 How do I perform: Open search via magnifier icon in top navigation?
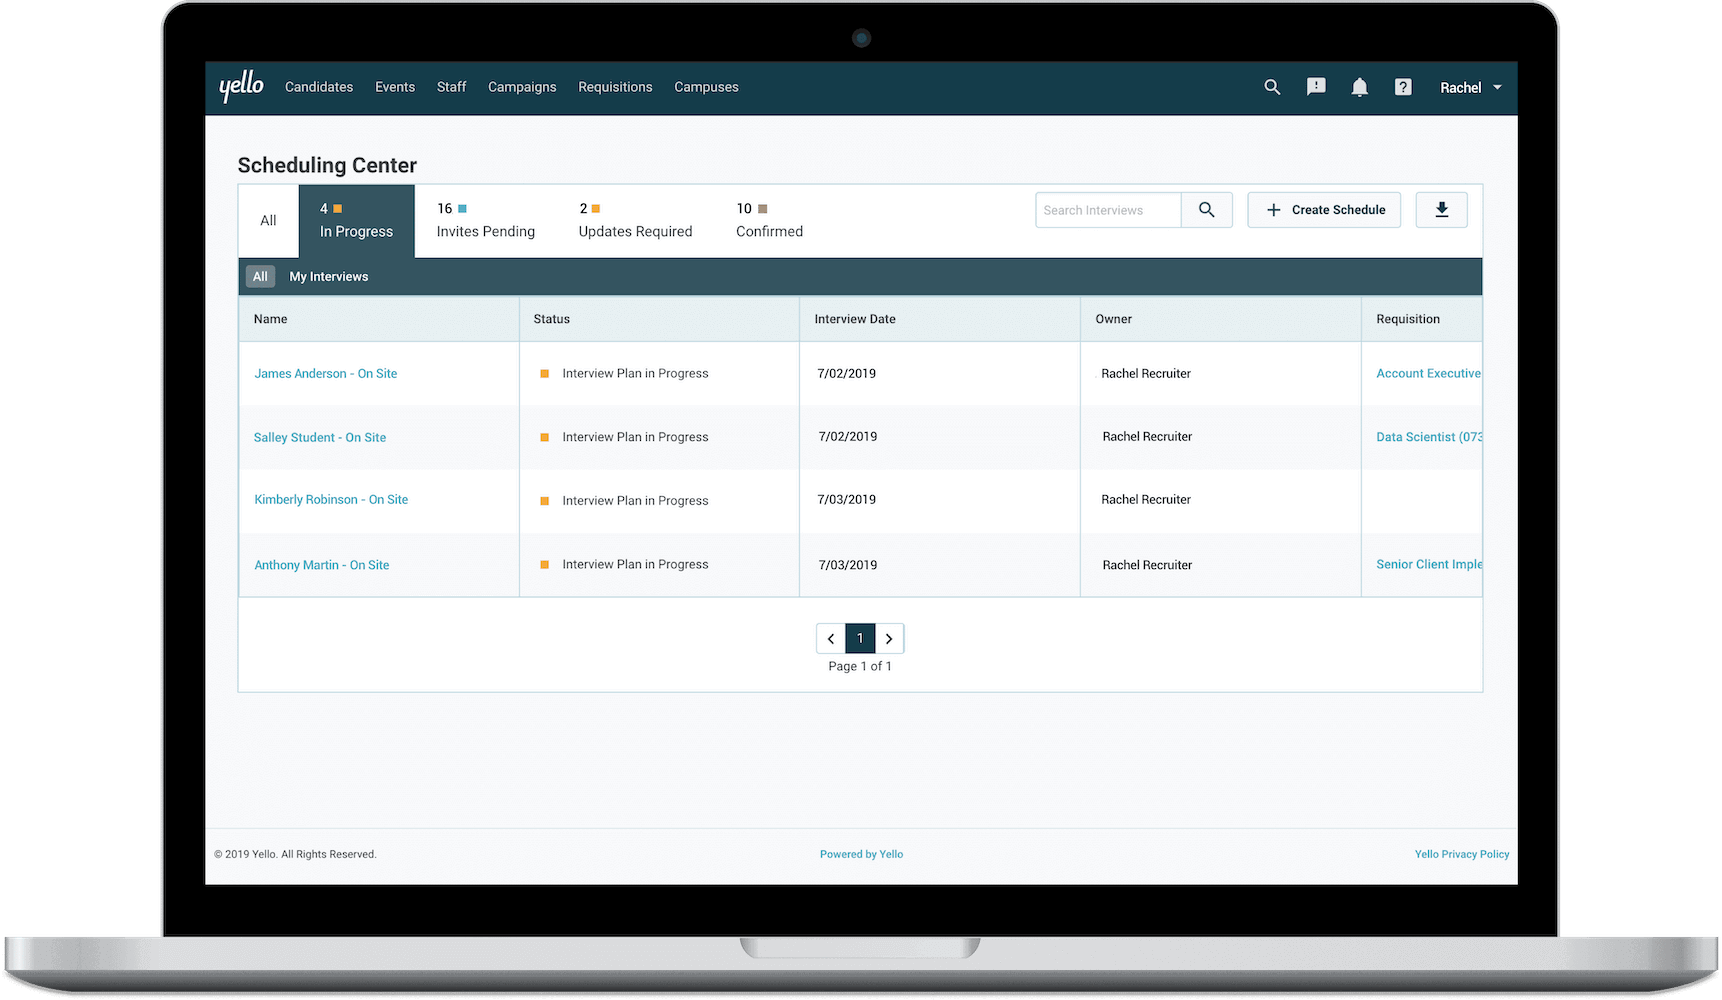tap(1272, 87)
